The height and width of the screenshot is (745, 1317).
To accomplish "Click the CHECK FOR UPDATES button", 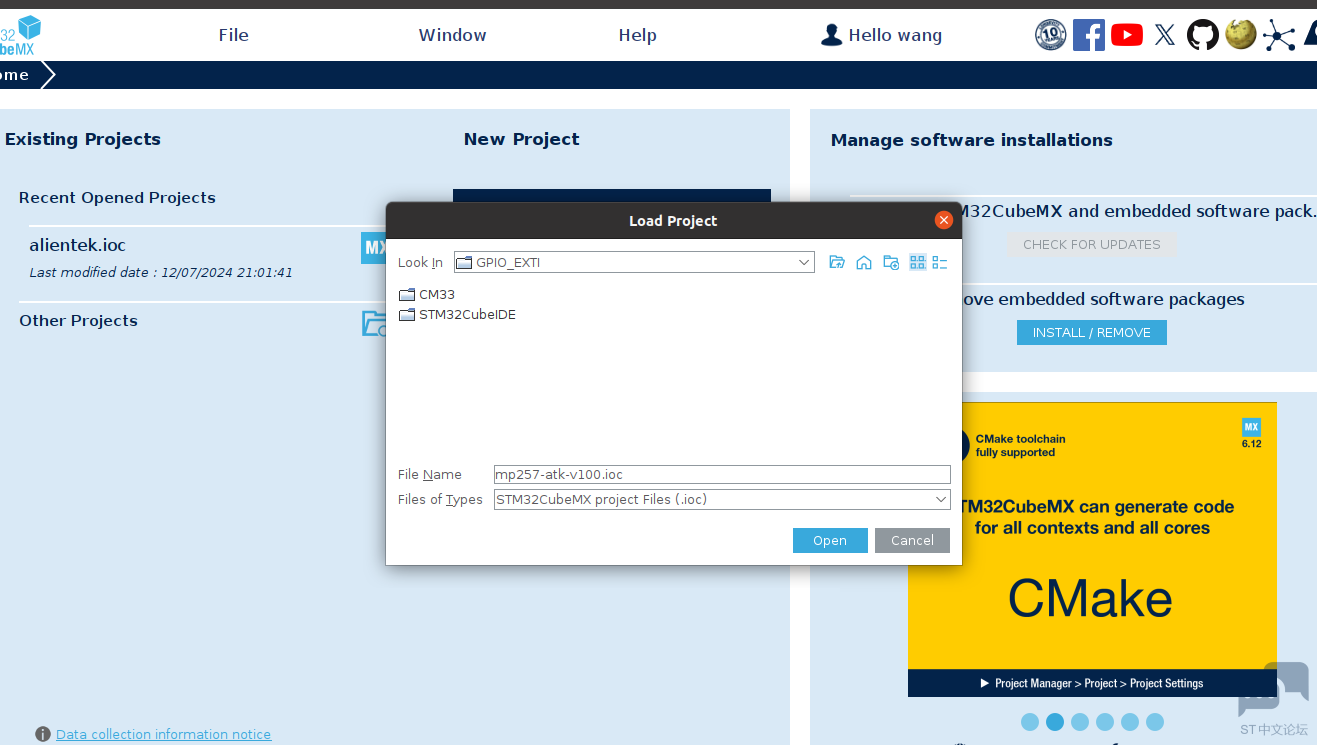I will point(1092,244).
